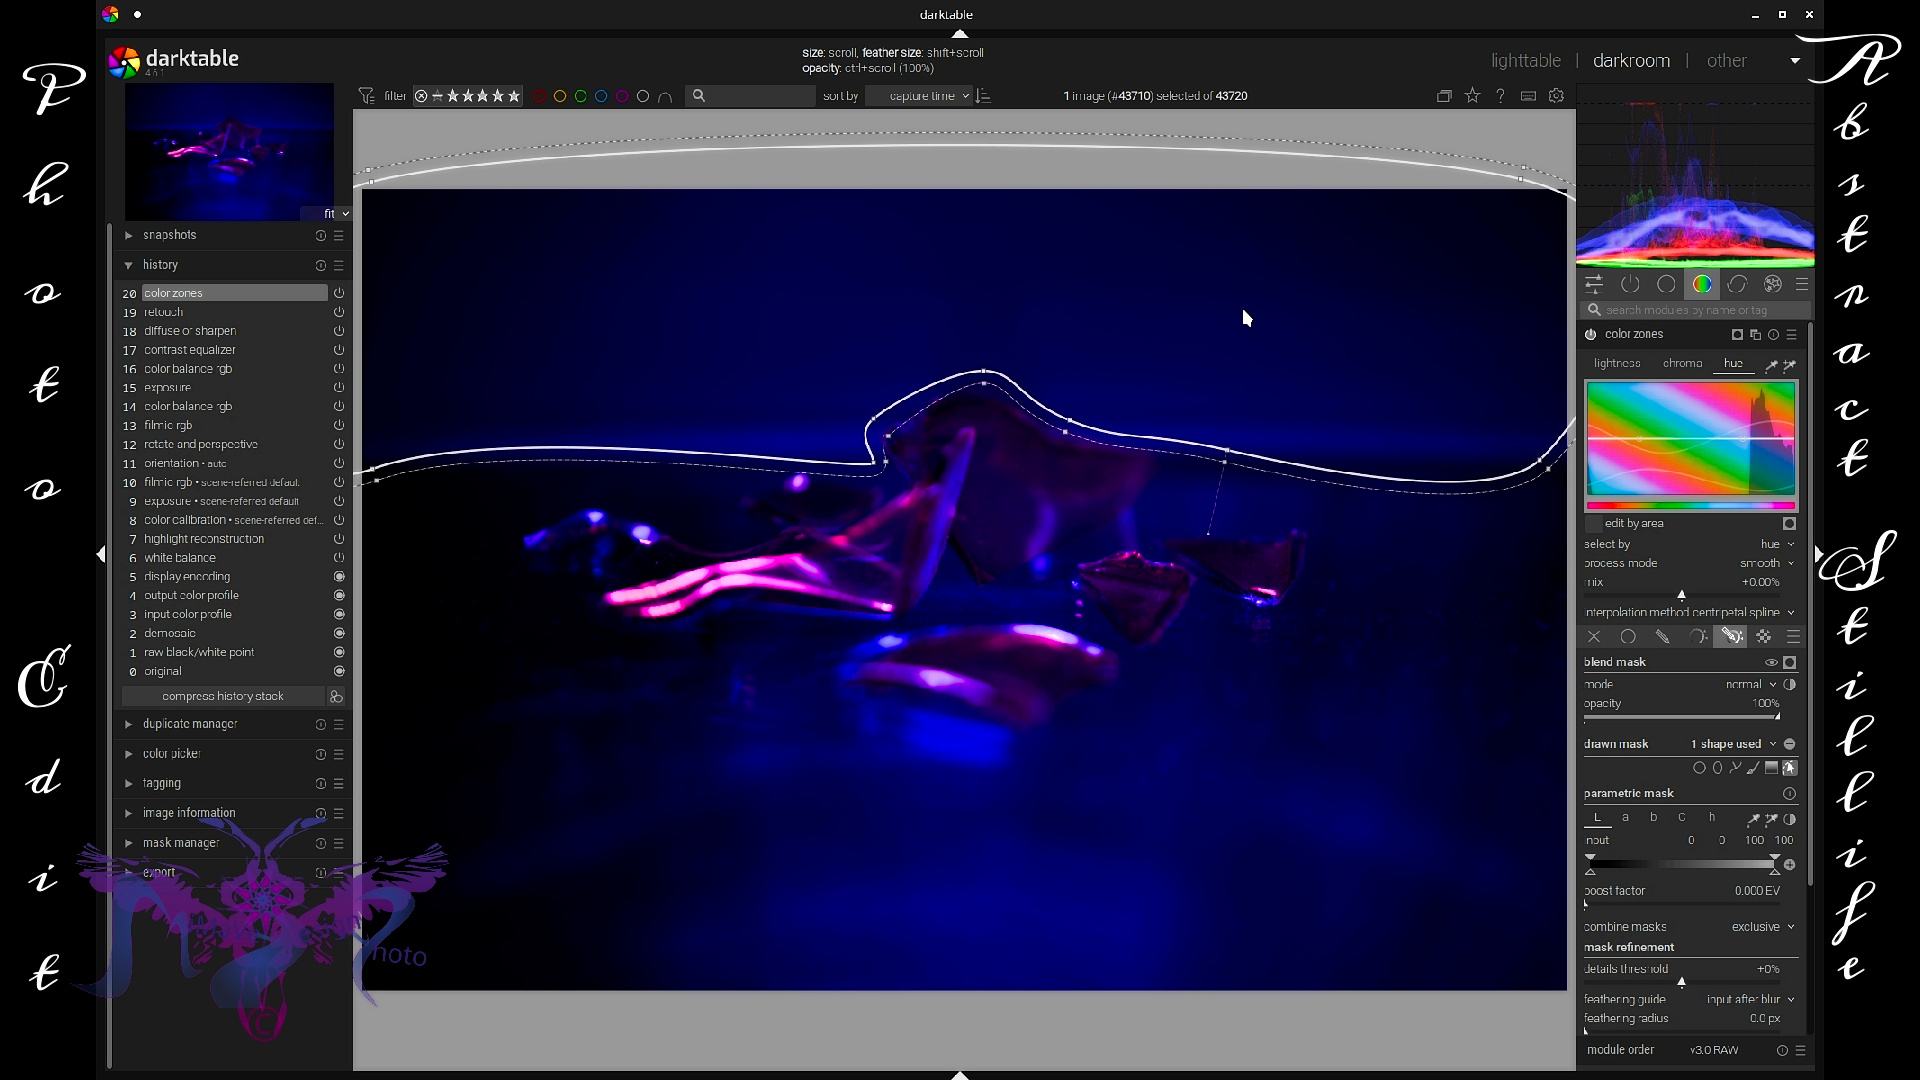
Task: Switch to the lighttable view
Action: click(1526, 61)
